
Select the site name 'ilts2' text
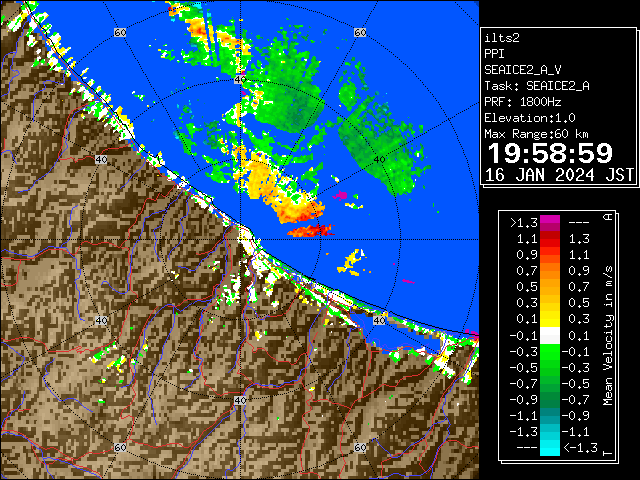click(502, 38)
